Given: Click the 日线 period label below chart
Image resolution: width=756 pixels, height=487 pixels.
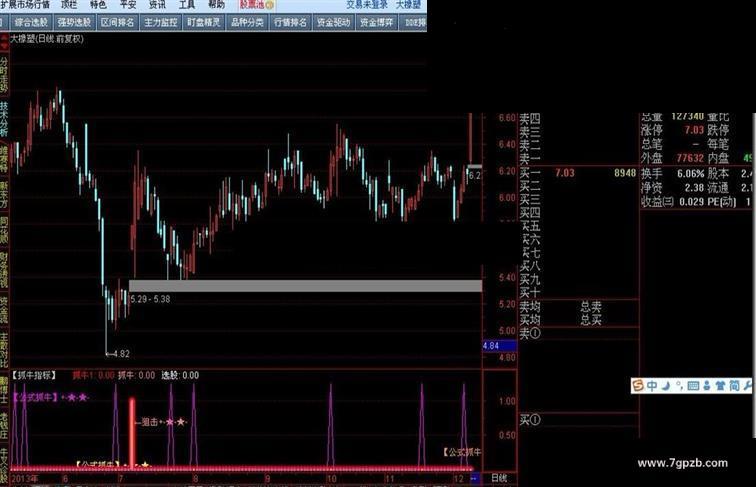Looking at the screenshot, I should point(499,478).
